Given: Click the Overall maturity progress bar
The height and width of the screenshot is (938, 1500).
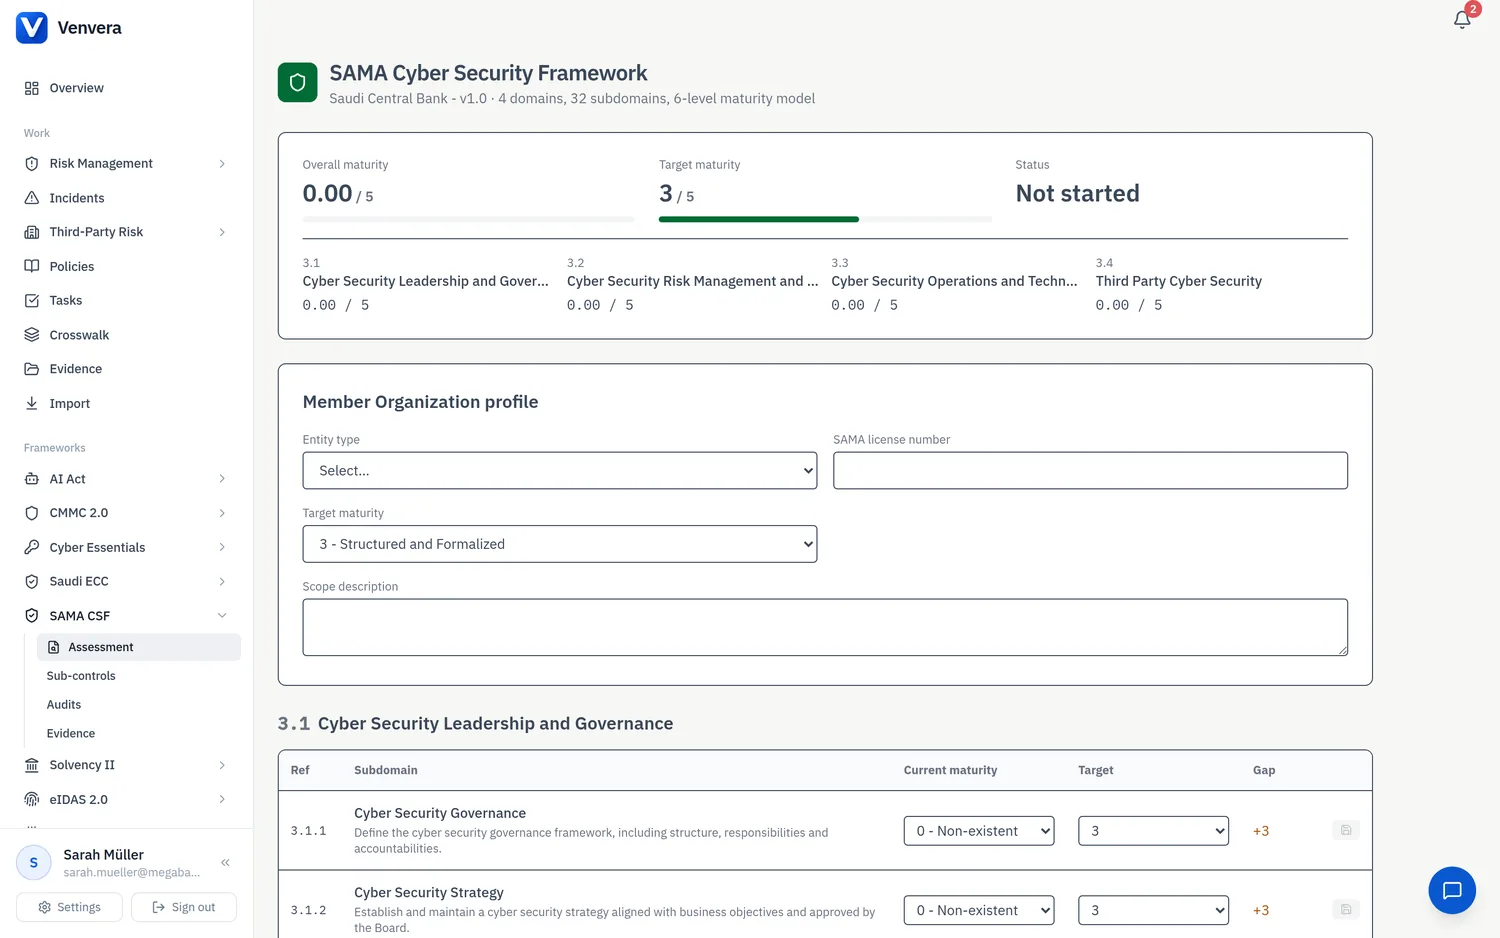Looking at the screenshot, I should pyautogui.click(x=468, y=219).
